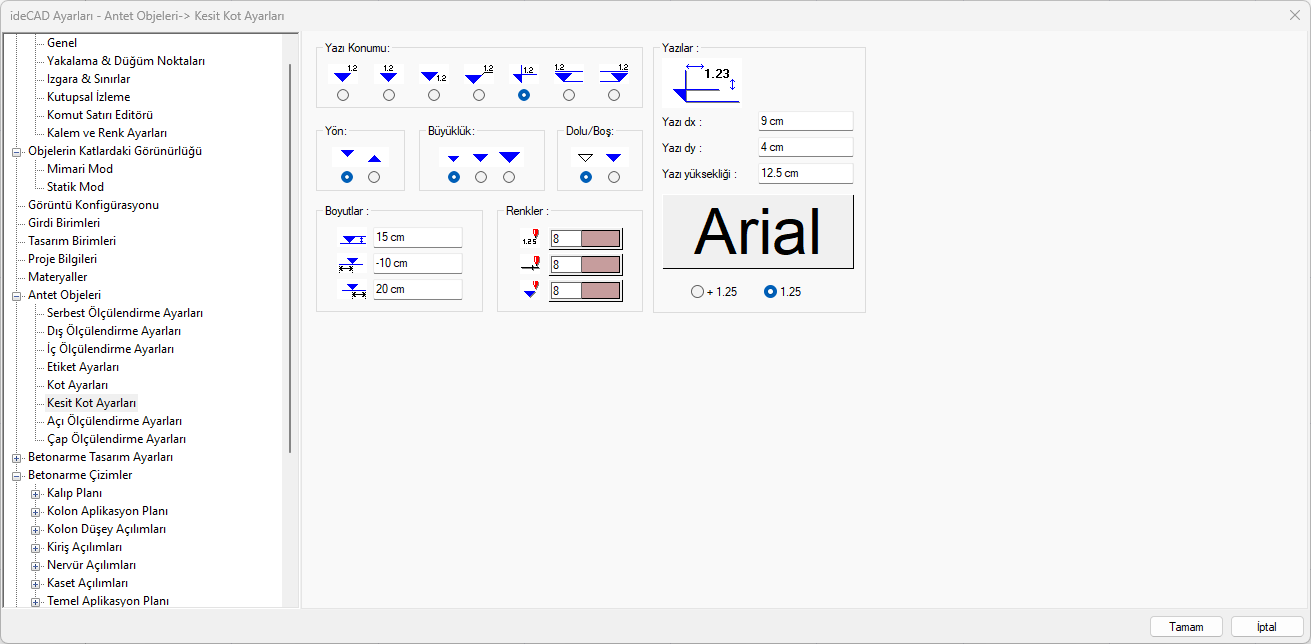Click the 1.23 text offset preview icon

point(707,81)
